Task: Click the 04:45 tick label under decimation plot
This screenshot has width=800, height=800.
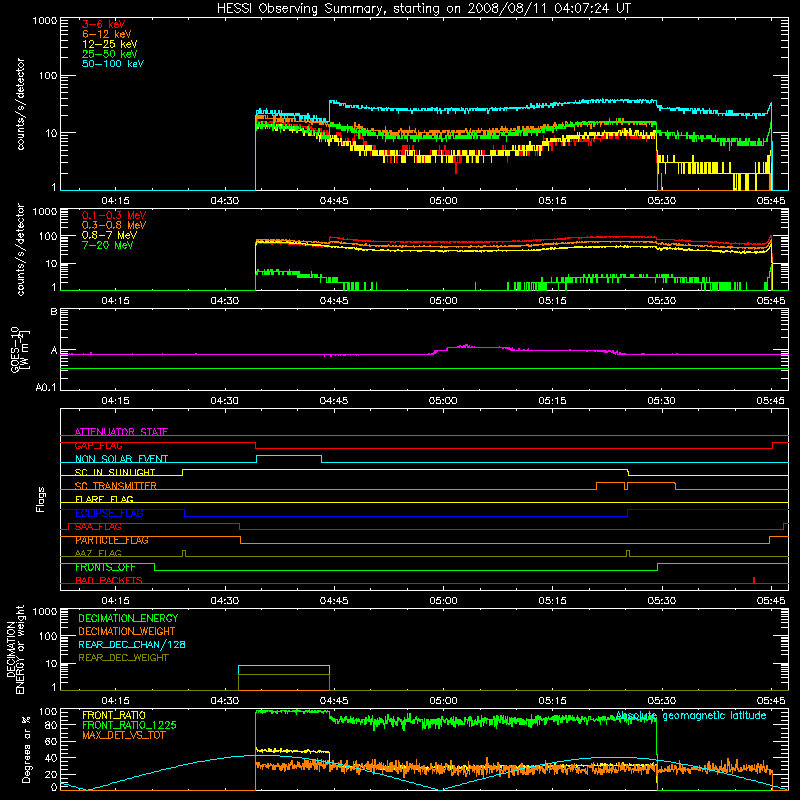Action: (x=334, y=701)
